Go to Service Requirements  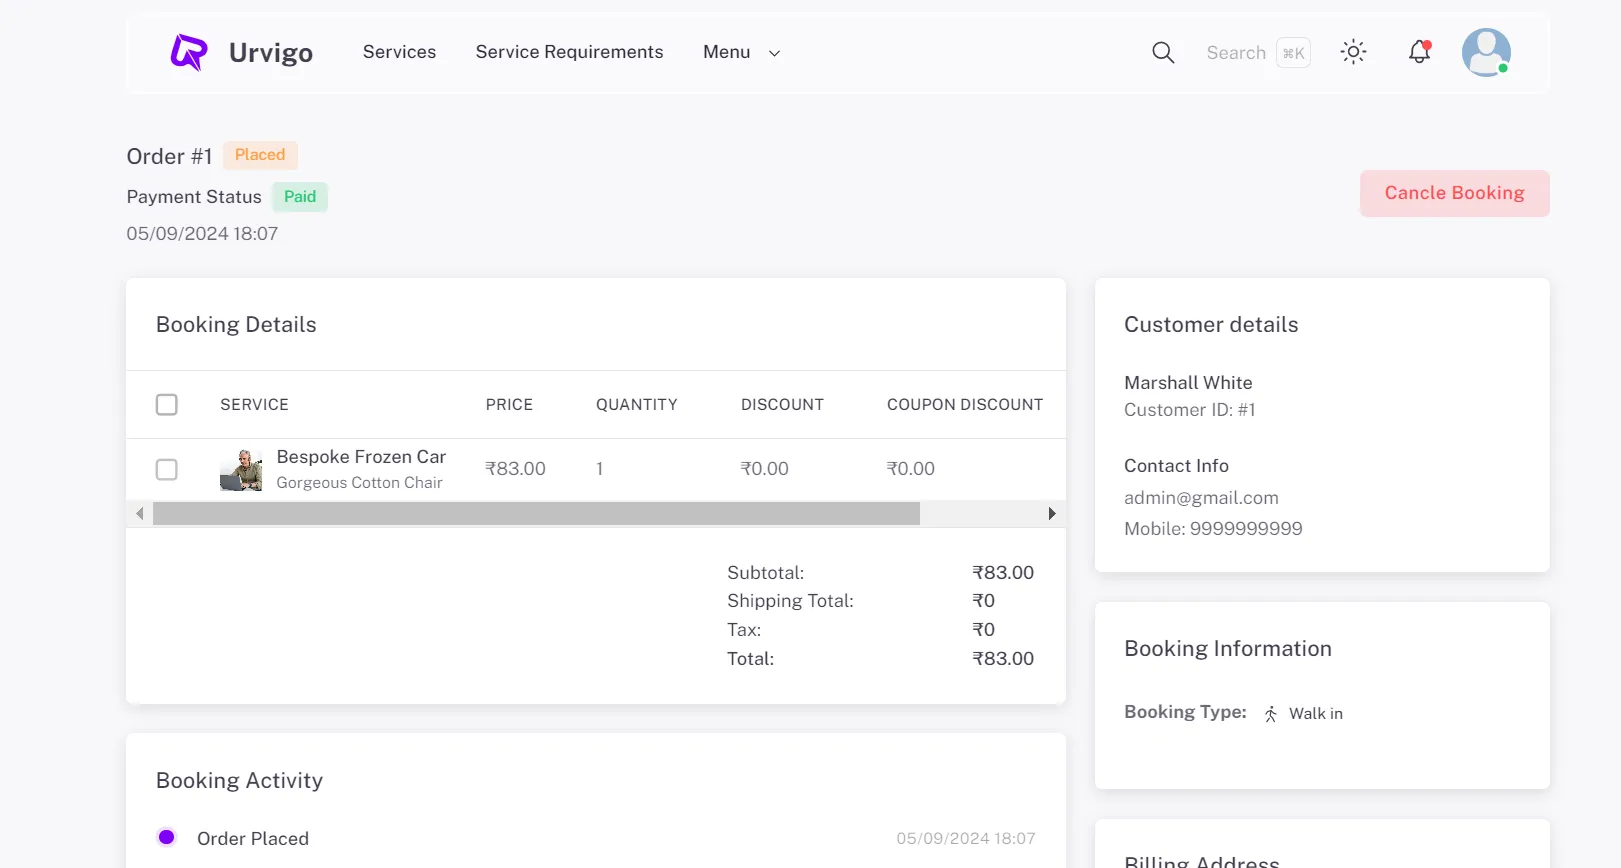[569, 52]
